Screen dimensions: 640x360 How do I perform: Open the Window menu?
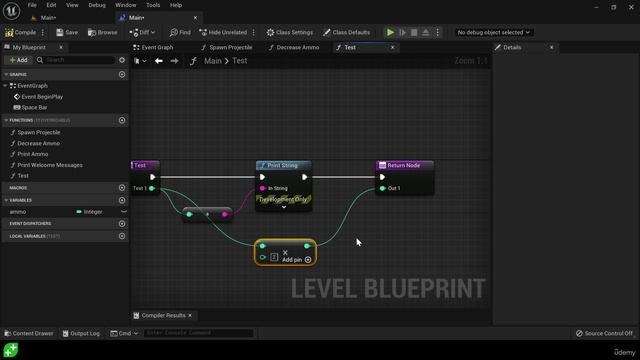(125, 5)
